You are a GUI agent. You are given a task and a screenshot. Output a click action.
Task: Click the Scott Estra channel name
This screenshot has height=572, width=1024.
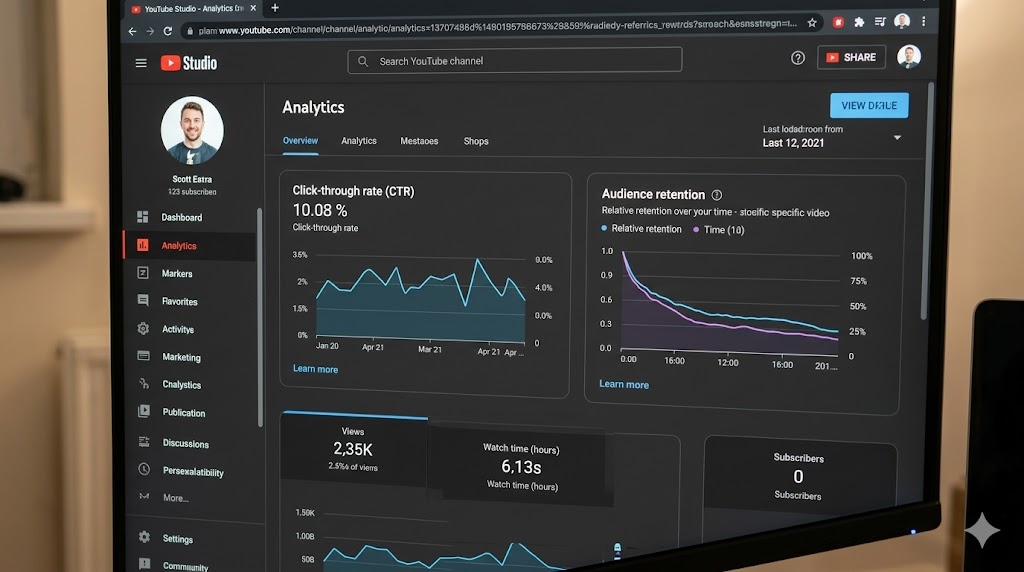(192, 179)
